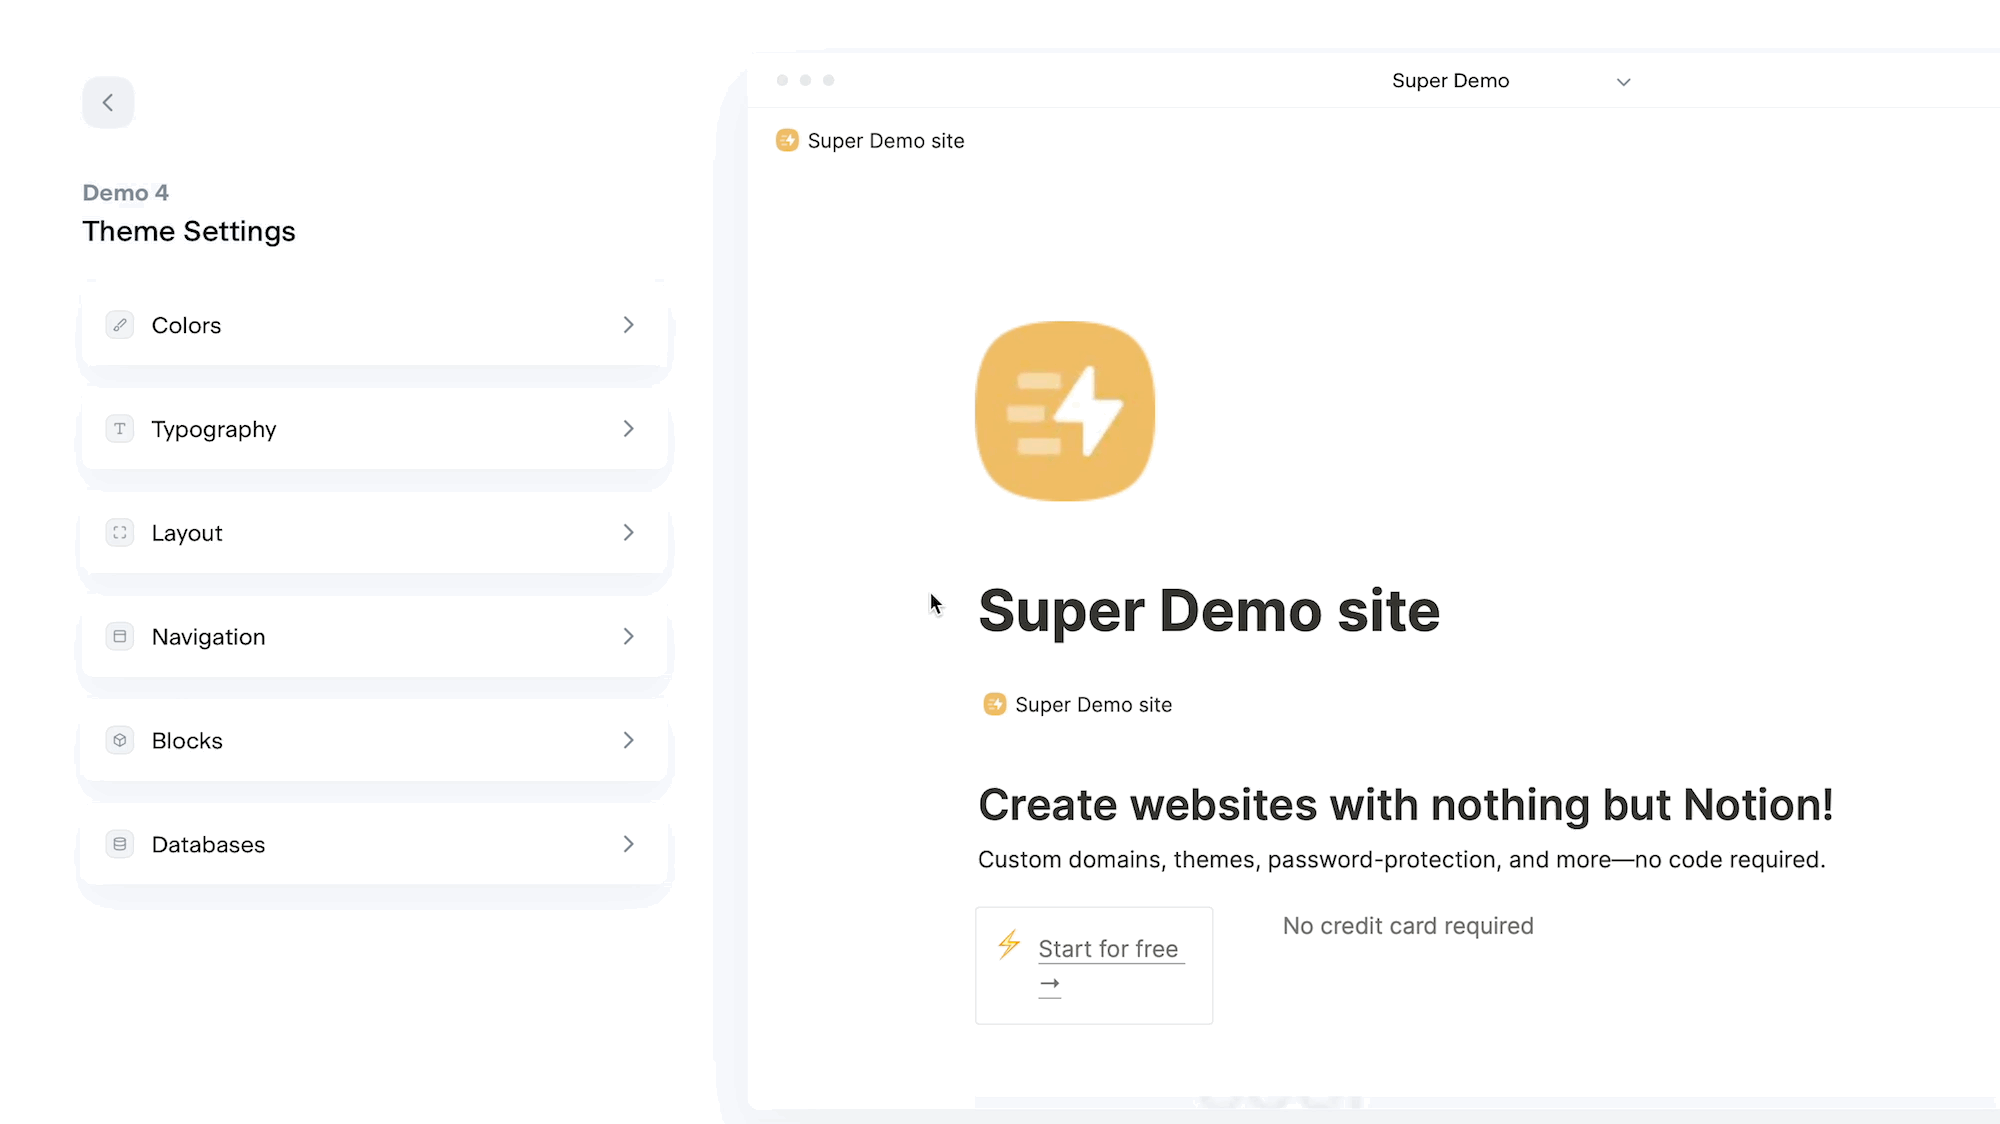Click the large Super lightning page icon
The image size is (2000, 1124).
1065,411
